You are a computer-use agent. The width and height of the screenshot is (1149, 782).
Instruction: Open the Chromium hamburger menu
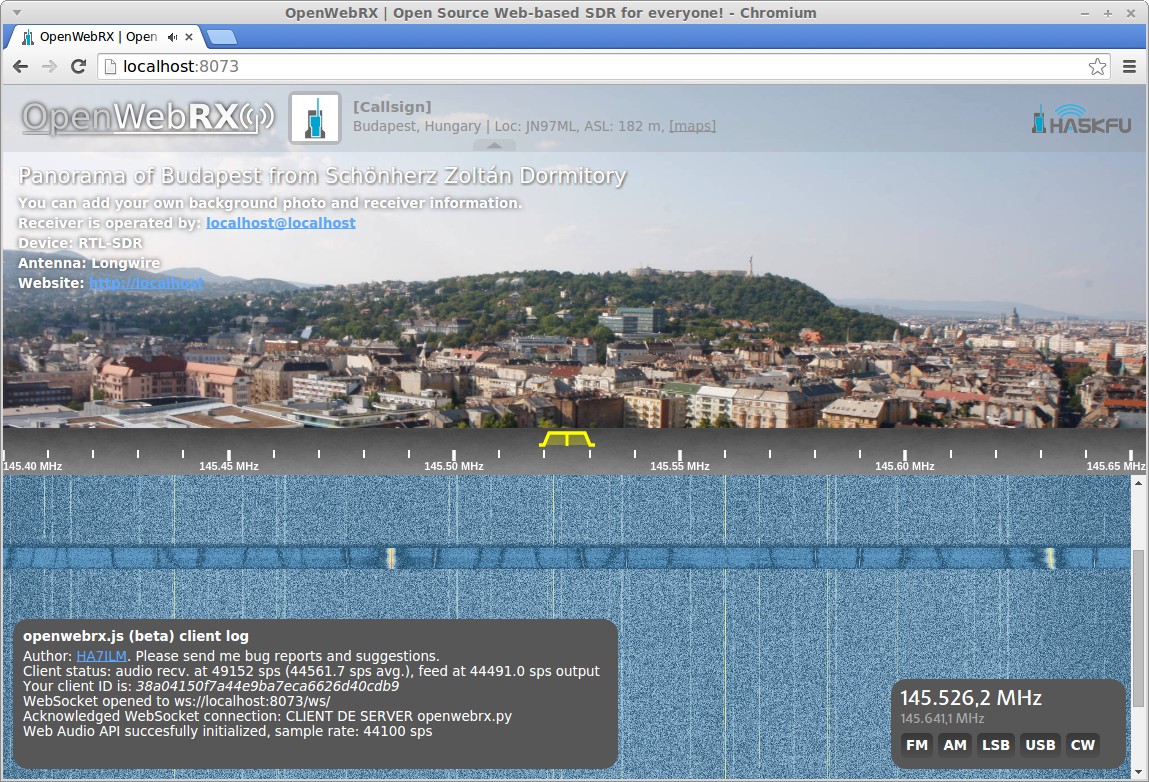click(1130, 67)
